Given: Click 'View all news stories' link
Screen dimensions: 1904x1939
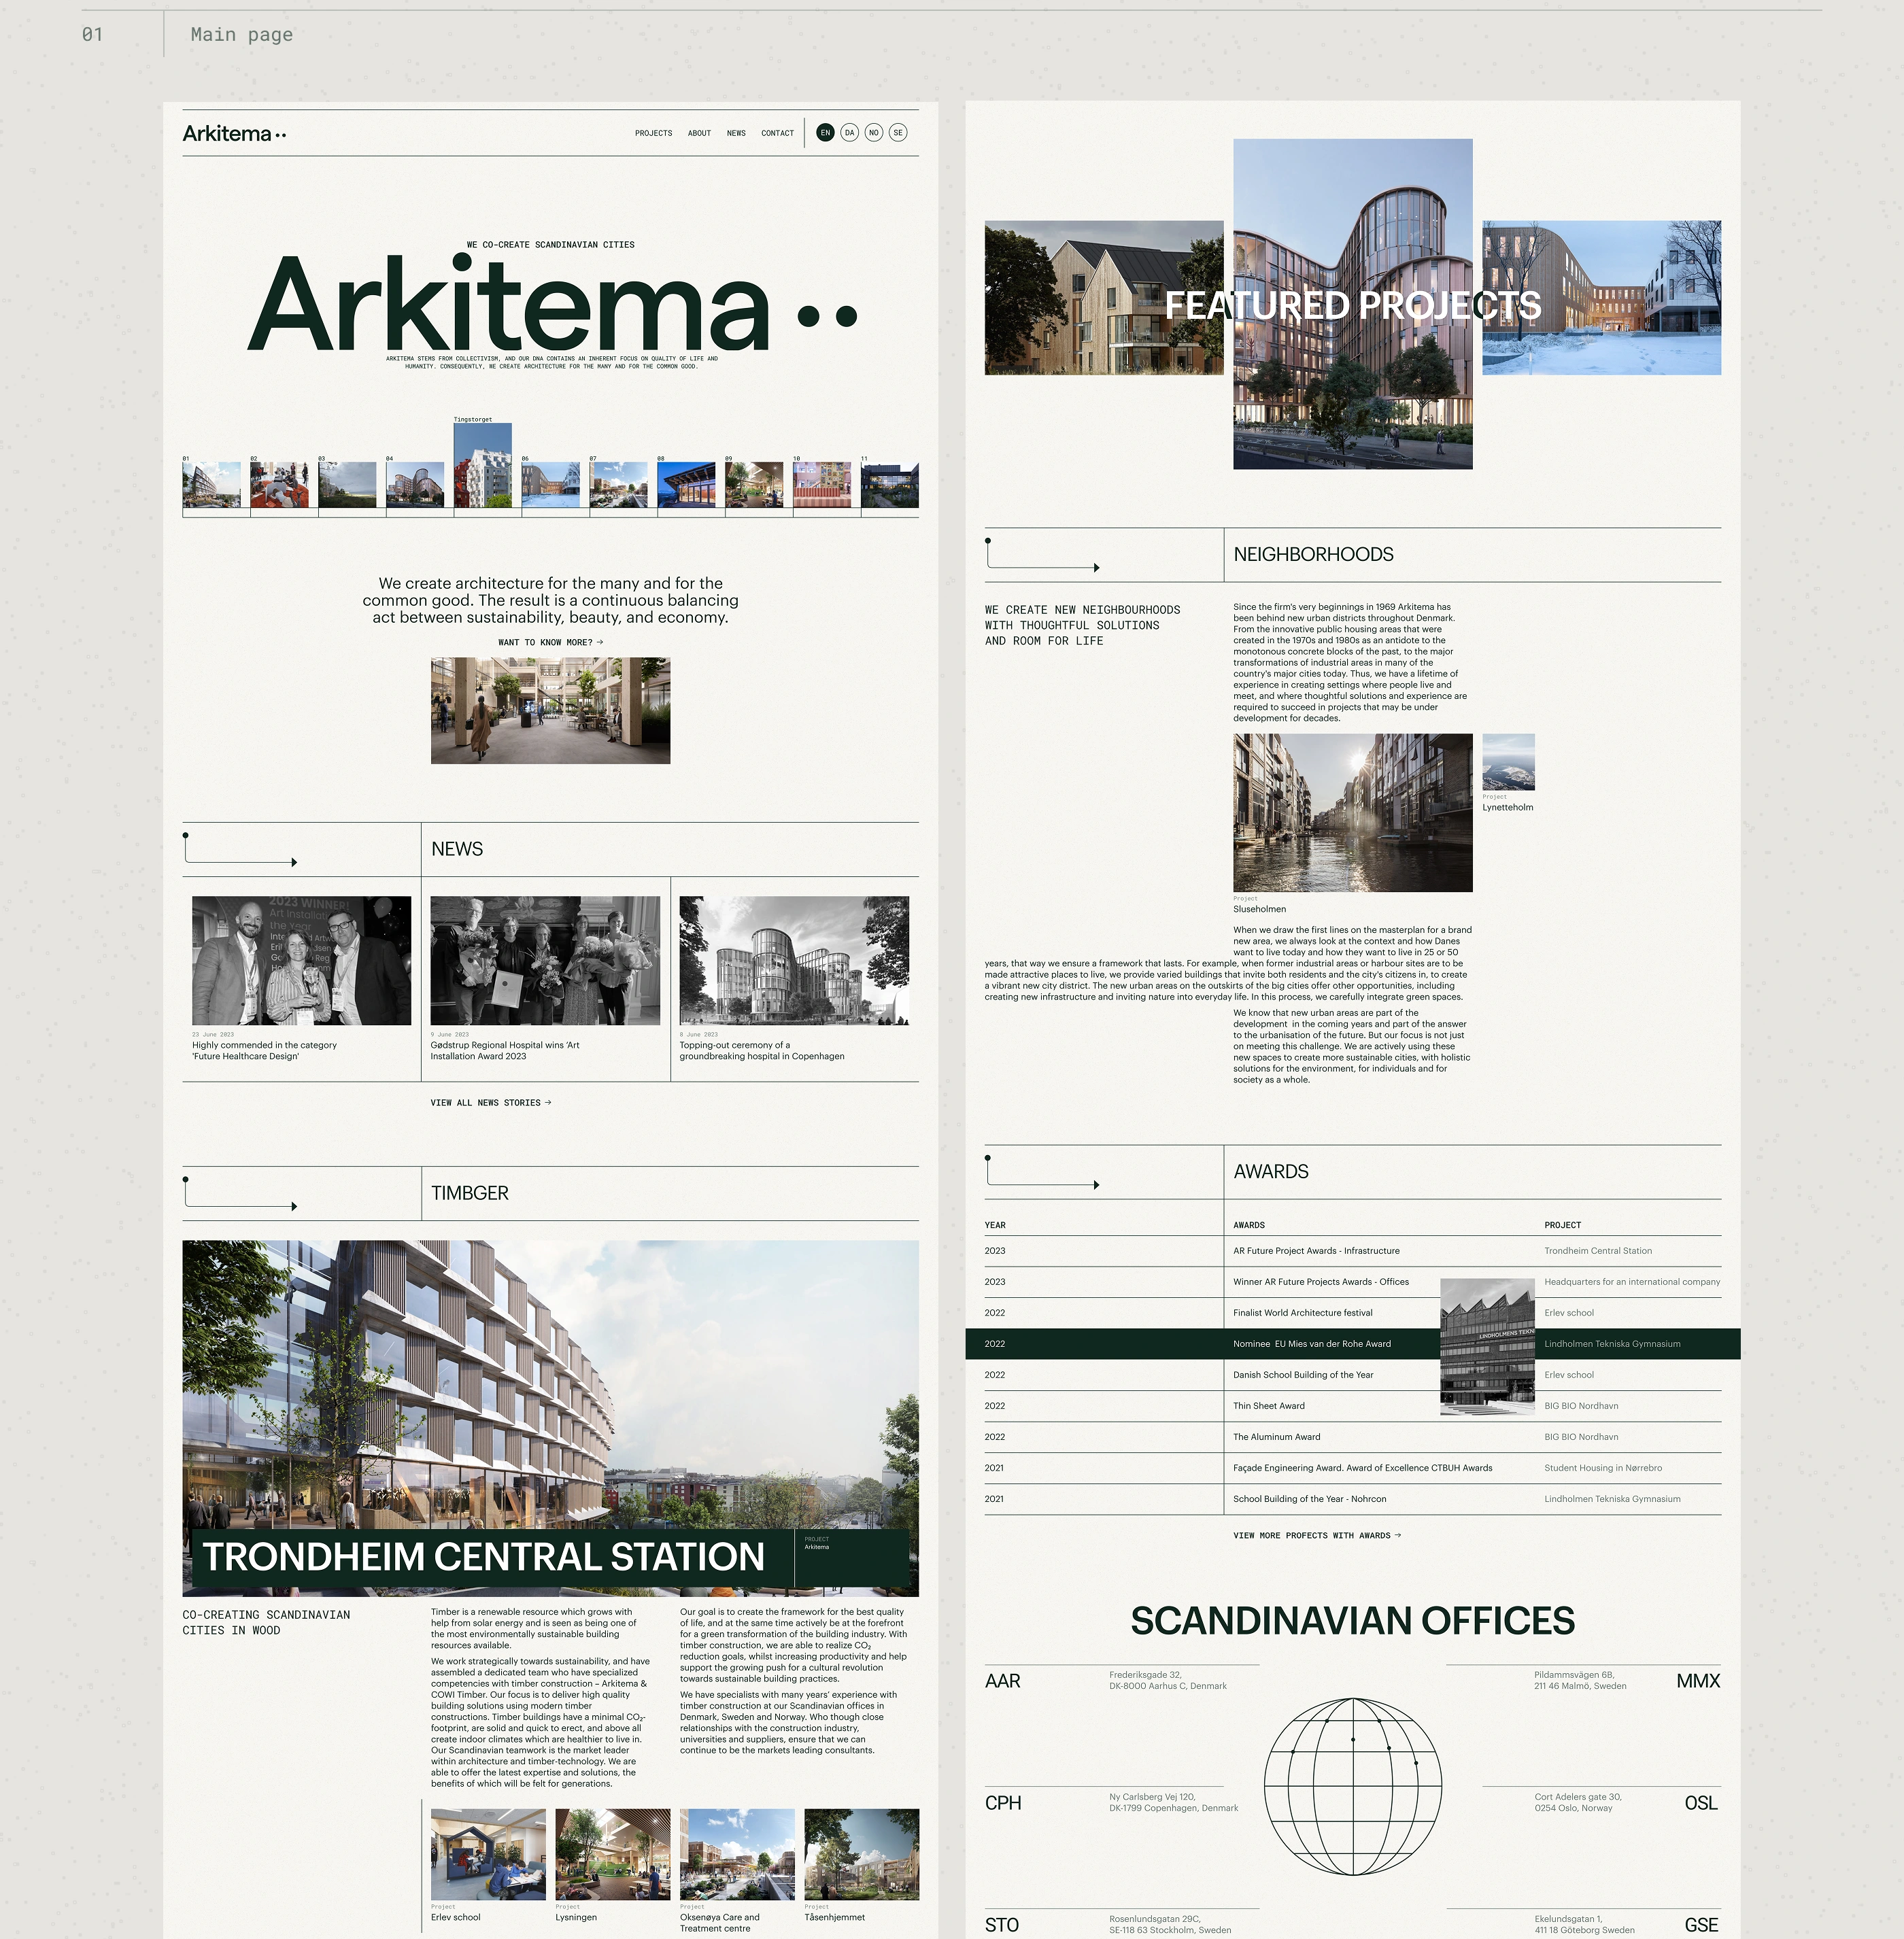Looking at the screenshot, I should coord(490,1103).
